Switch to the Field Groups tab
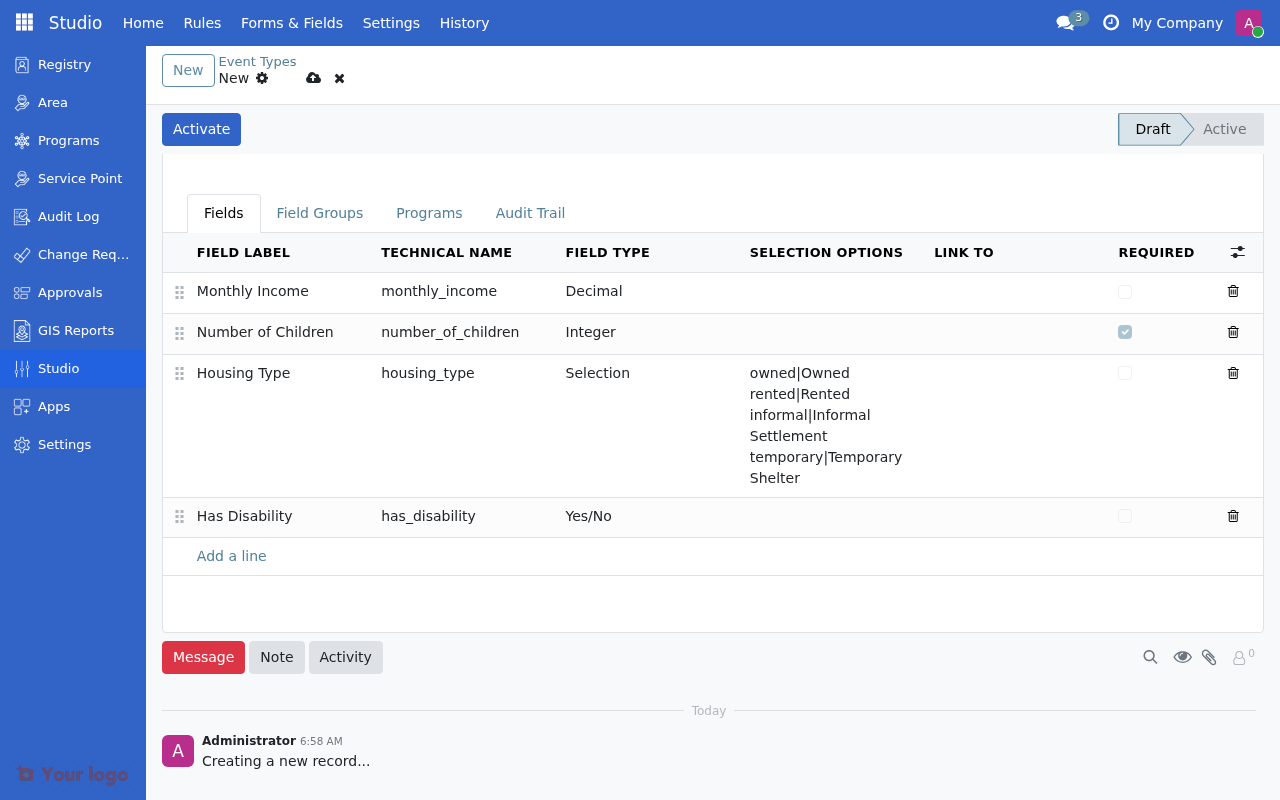This screenshot has width=1280, height=800. point(320,213)
